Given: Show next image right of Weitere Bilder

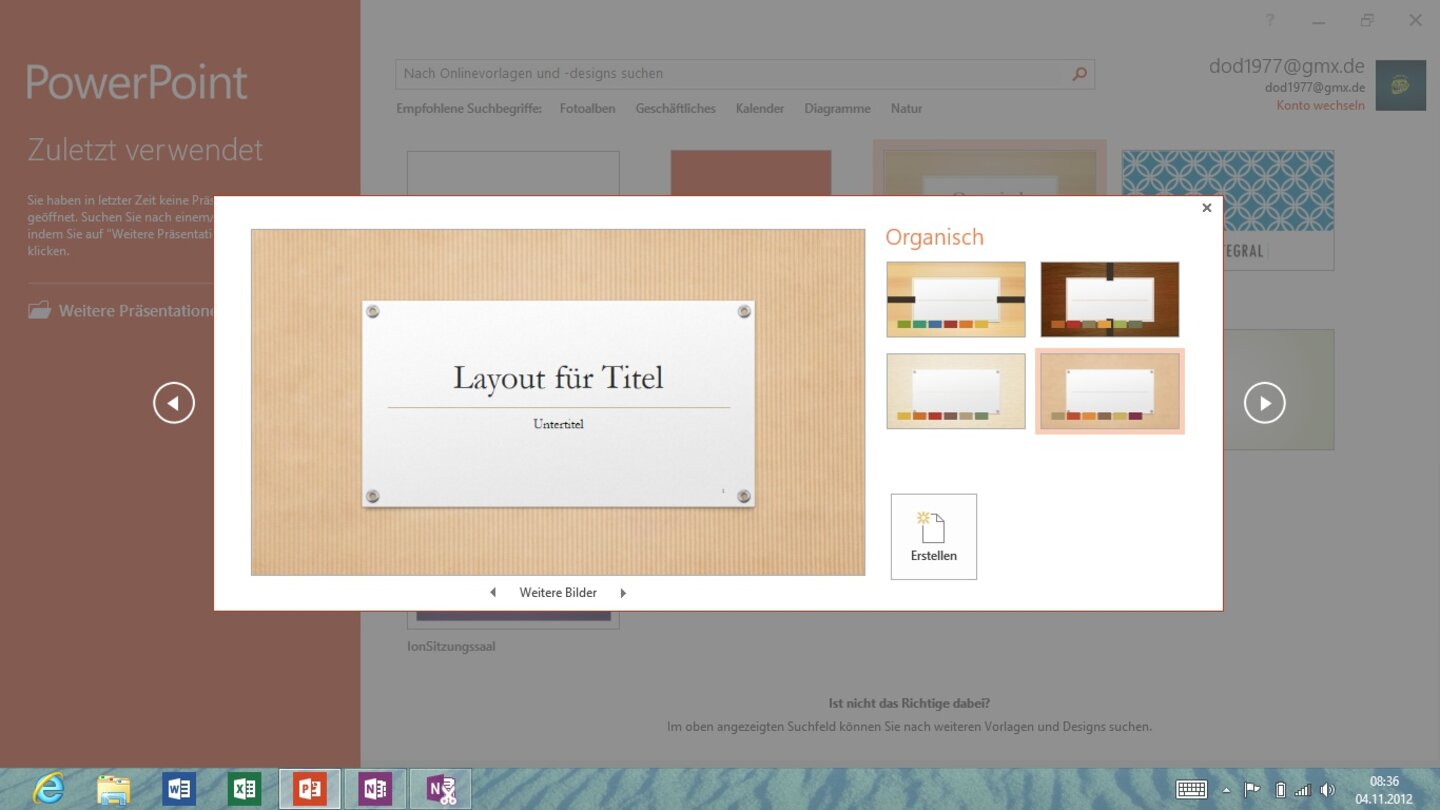Looking at the screenshot, I should 622,593.
